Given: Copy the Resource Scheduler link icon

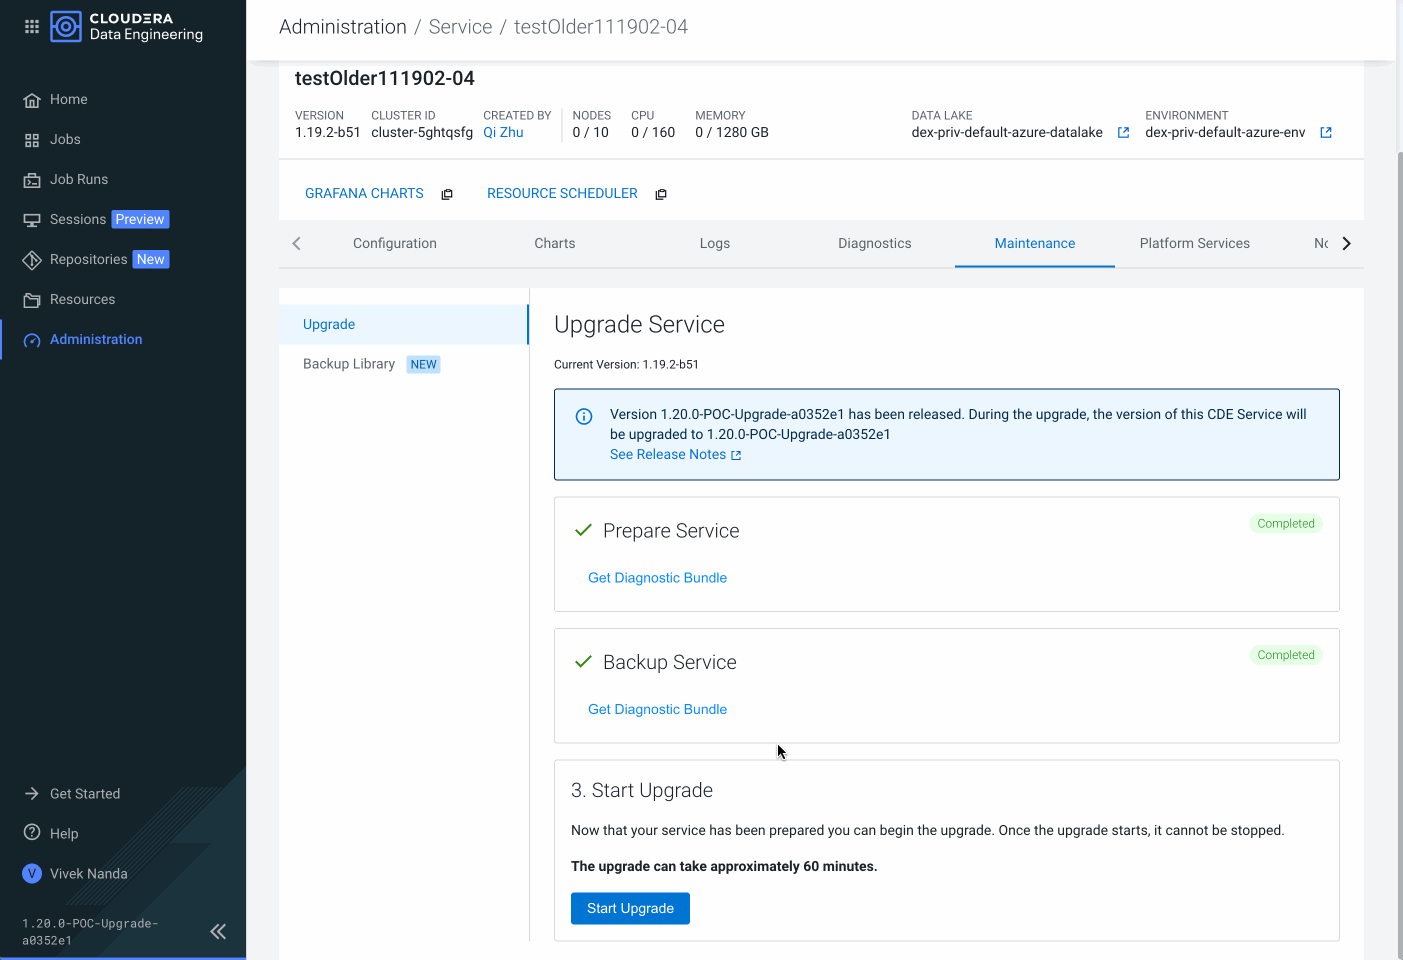Looking at the screenshot, I should 660,194.
